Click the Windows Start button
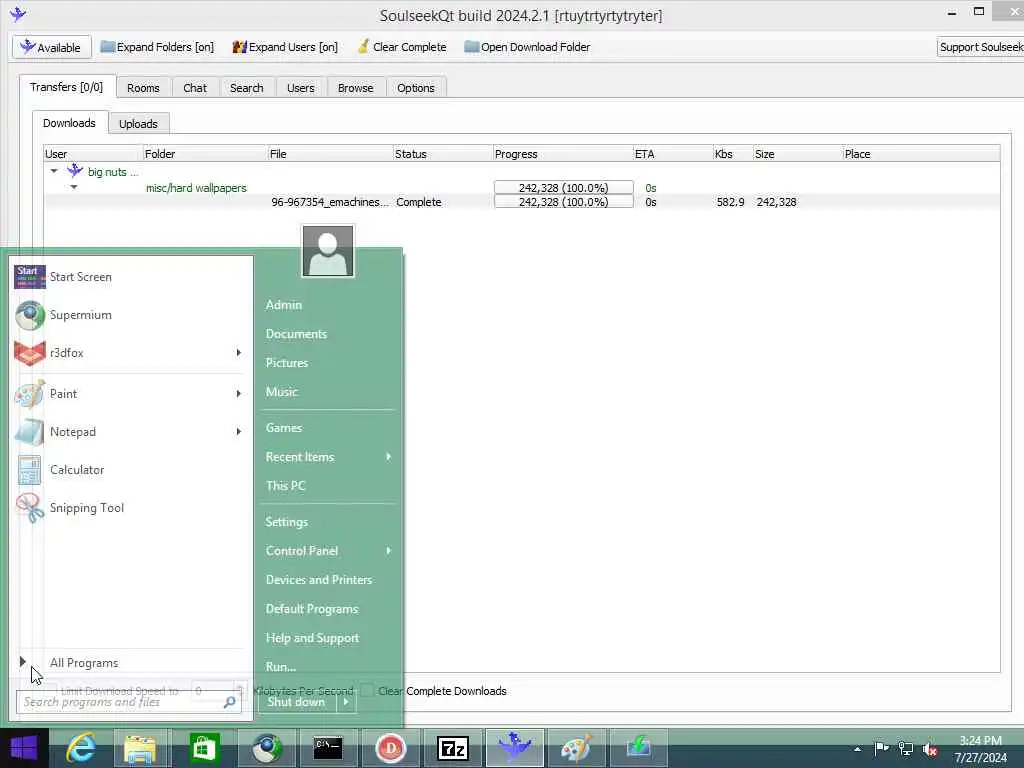 coord(24,748)
